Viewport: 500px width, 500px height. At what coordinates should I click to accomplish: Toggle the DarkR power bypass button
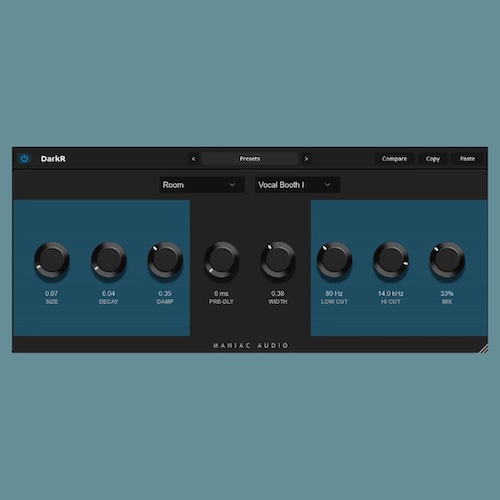pos(24,159)
